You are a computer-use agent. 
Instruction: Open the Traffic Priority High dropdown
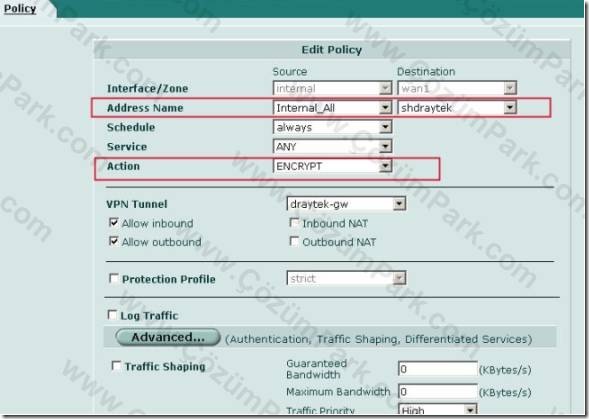click(437, 410)
